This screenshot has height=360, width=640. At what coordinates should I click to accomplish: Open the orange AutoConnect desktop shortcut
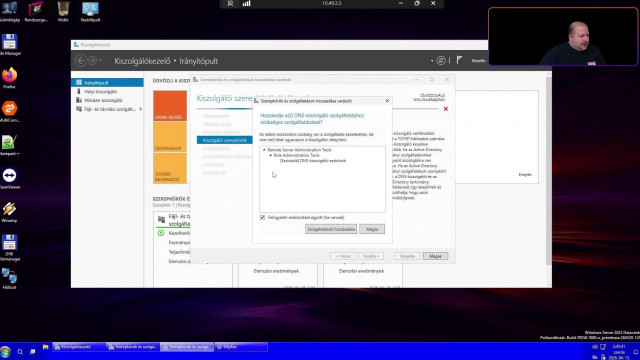(x=9, y=111)
